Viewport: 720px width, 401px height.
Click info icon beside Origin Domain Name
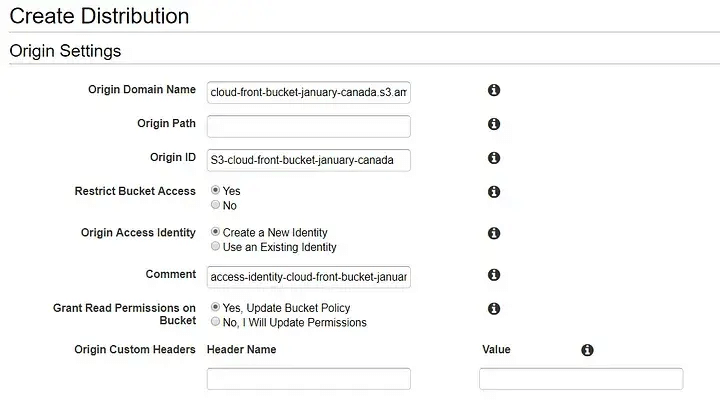(x=493, y=91)
